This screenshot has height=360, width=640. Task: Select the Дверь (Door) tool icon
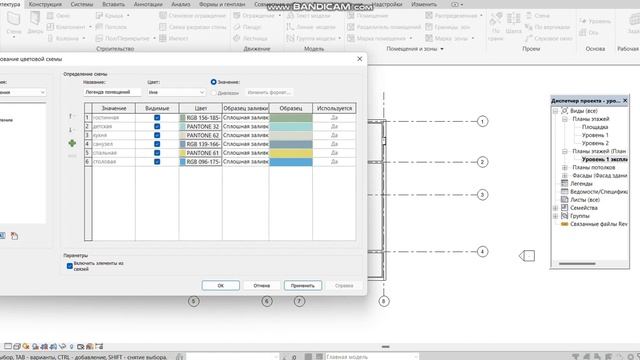coord(35,19)
